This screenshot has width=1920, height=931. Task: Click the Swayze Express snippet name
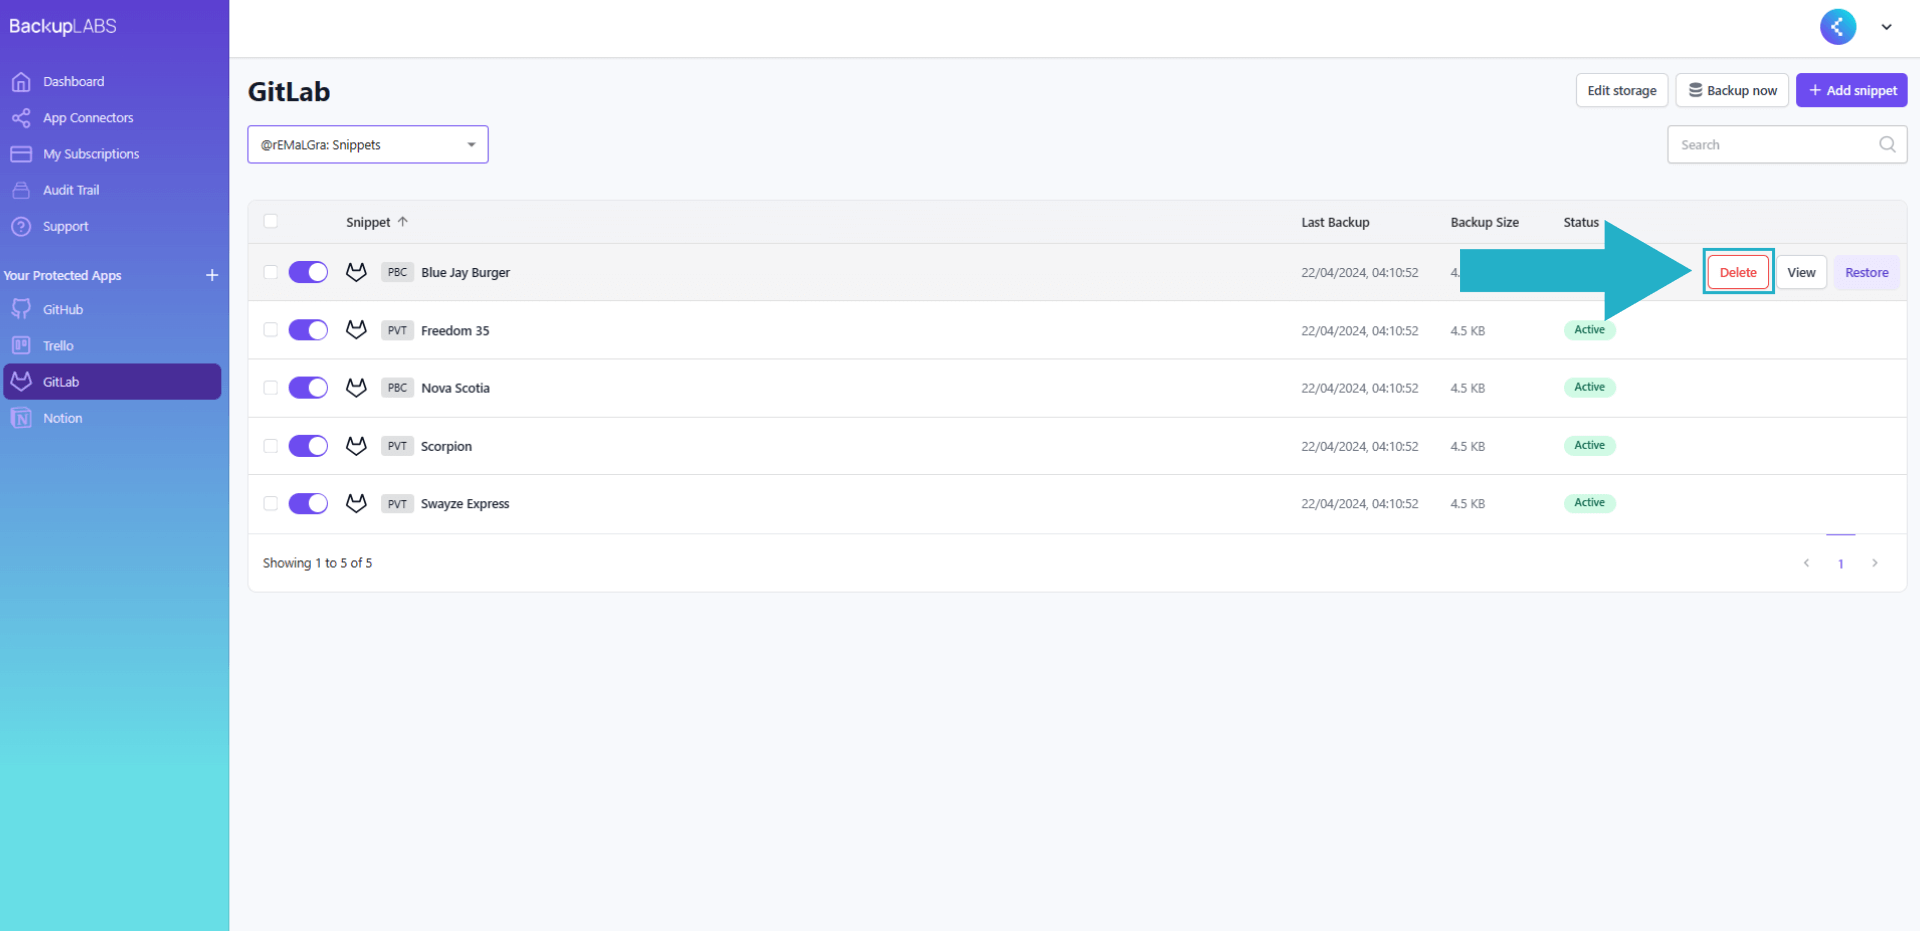[x=465, y=504]
